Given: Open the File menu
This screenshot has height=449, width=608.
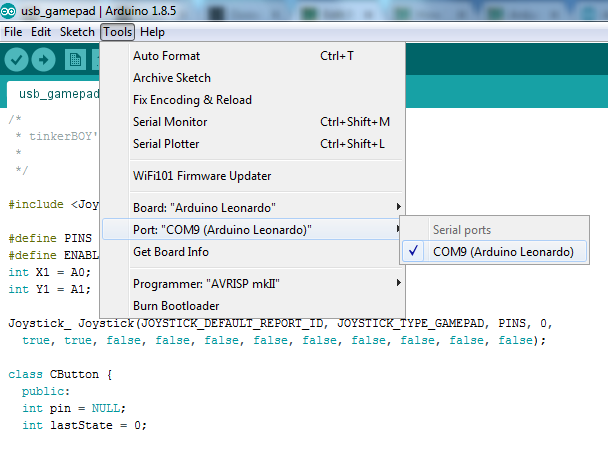Looking at the screenshot, I should point(13,32).
